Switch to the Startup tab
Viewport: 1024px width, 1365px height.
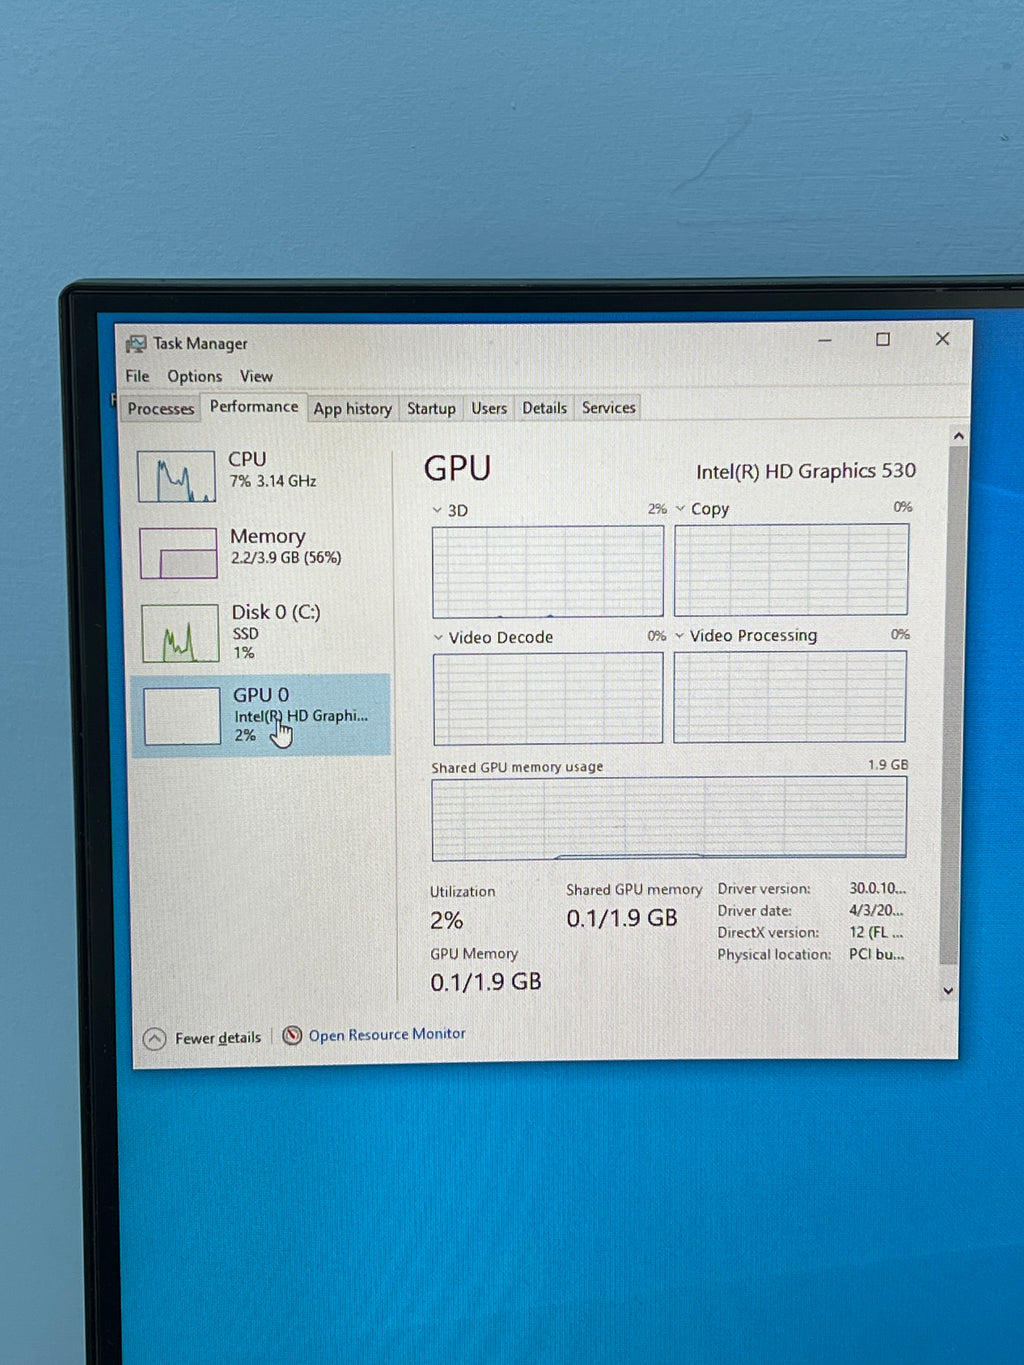pyautogui.click(x=431, y=408)
